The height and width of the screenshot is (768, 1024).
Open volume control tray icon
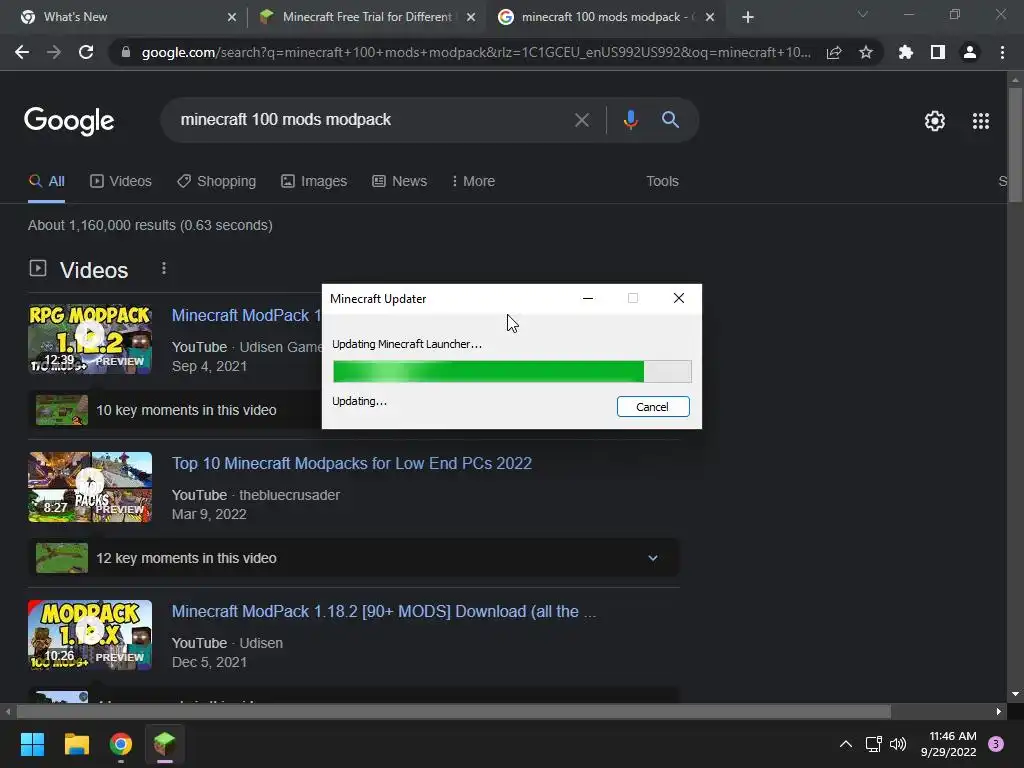(x=898, y=744)
